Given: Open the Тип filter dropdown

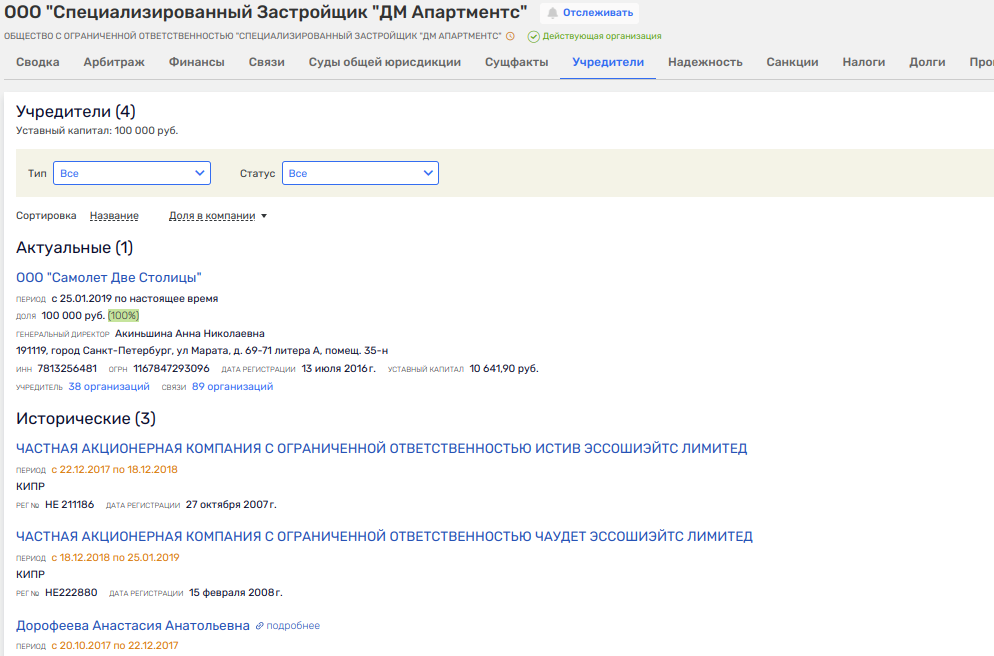Looking at the screenshot, I should (x=132, y=173).
